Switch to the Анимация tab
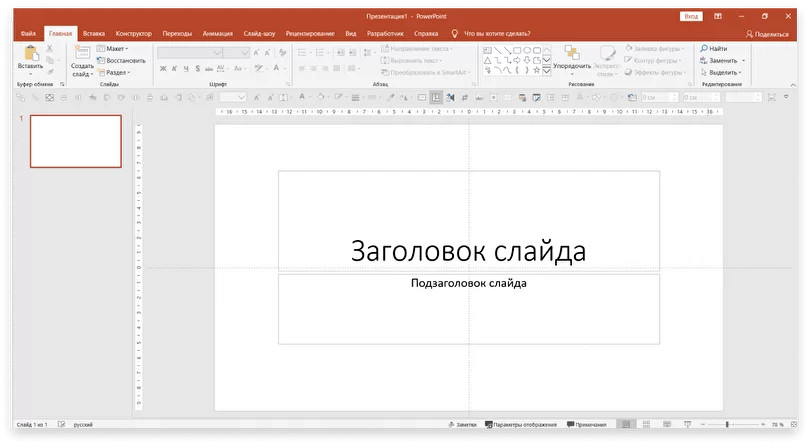 pyautogui.click(x=217, y=33)
